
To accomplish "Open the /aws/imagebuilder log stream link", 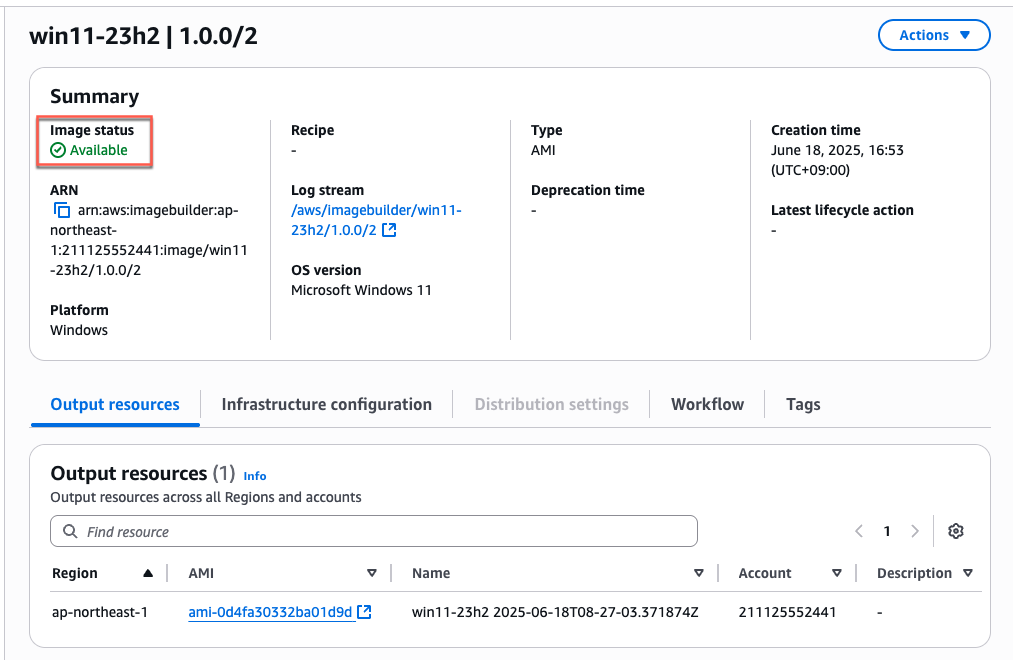I will [376, 210].
